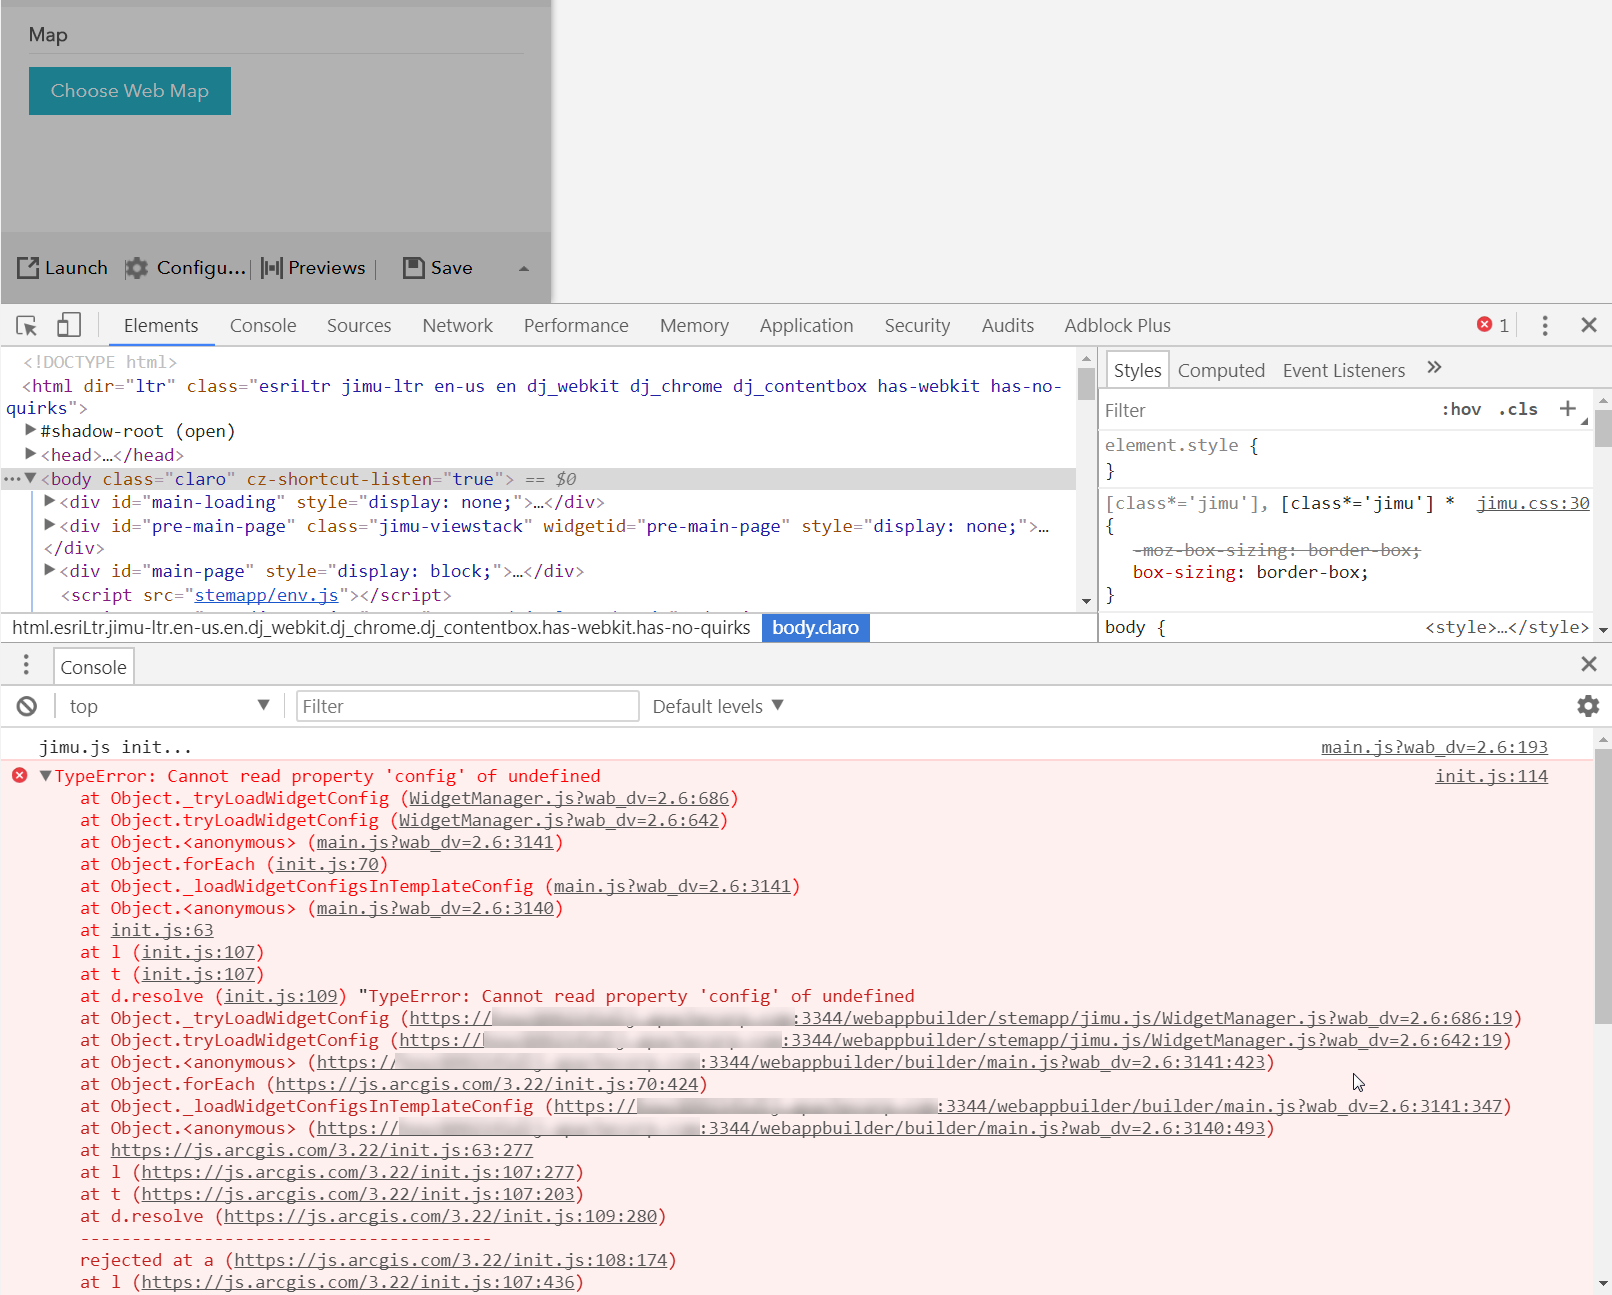Collapse the body claro element node

[31, 478]
